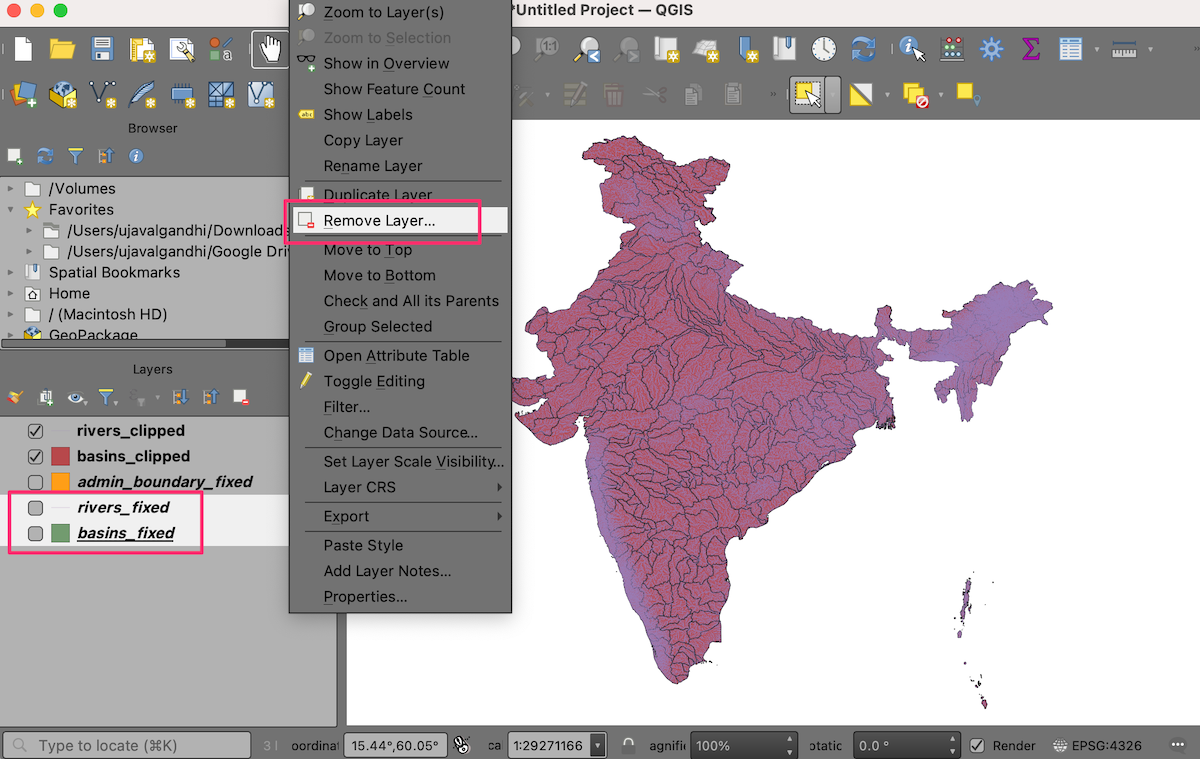The image size is (1200, 759).
Task: Open the Temporal Controller clock icon
Action: (x=823, y=49)
